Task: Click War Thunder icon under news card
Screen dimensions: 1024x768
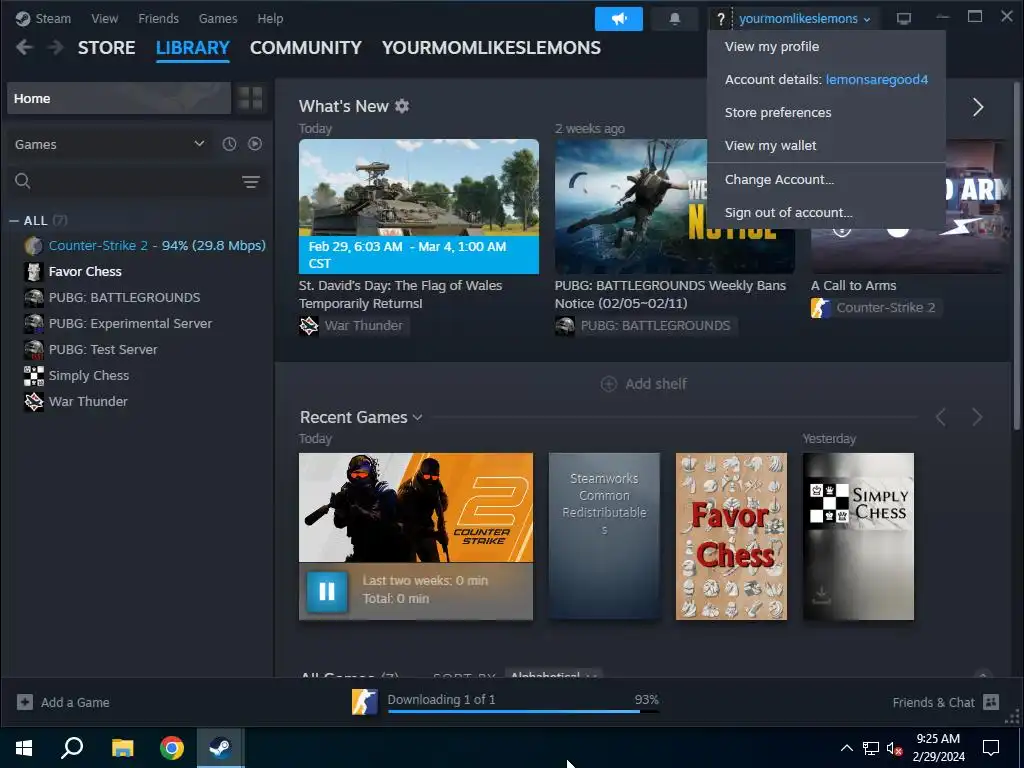Action: [309, 325]
